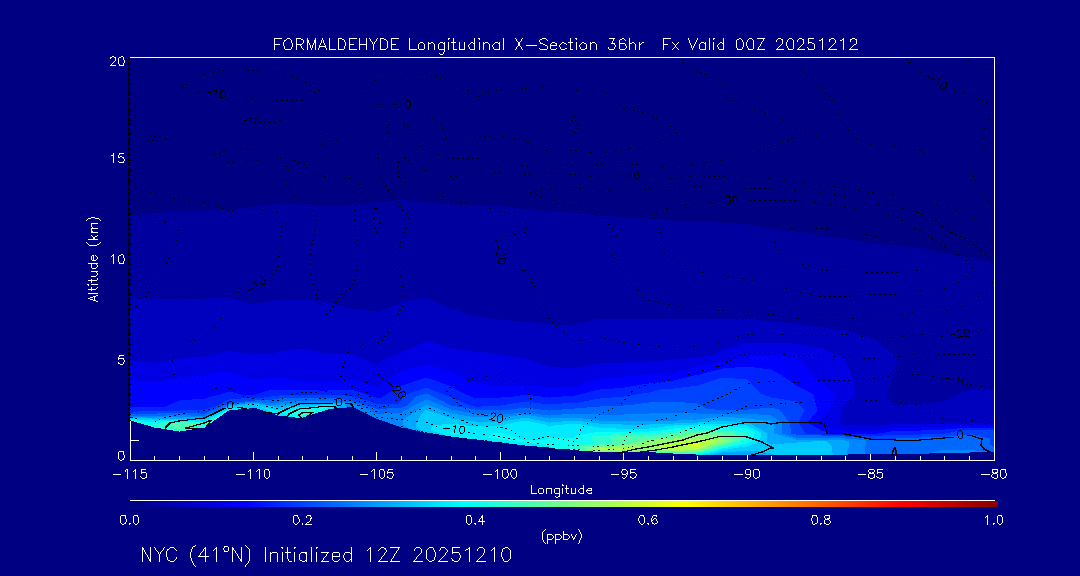Click the longitude tick label '-85'
Image resolution: width=1080 pixels, height=576 pixels.
(x=871, y=475)
